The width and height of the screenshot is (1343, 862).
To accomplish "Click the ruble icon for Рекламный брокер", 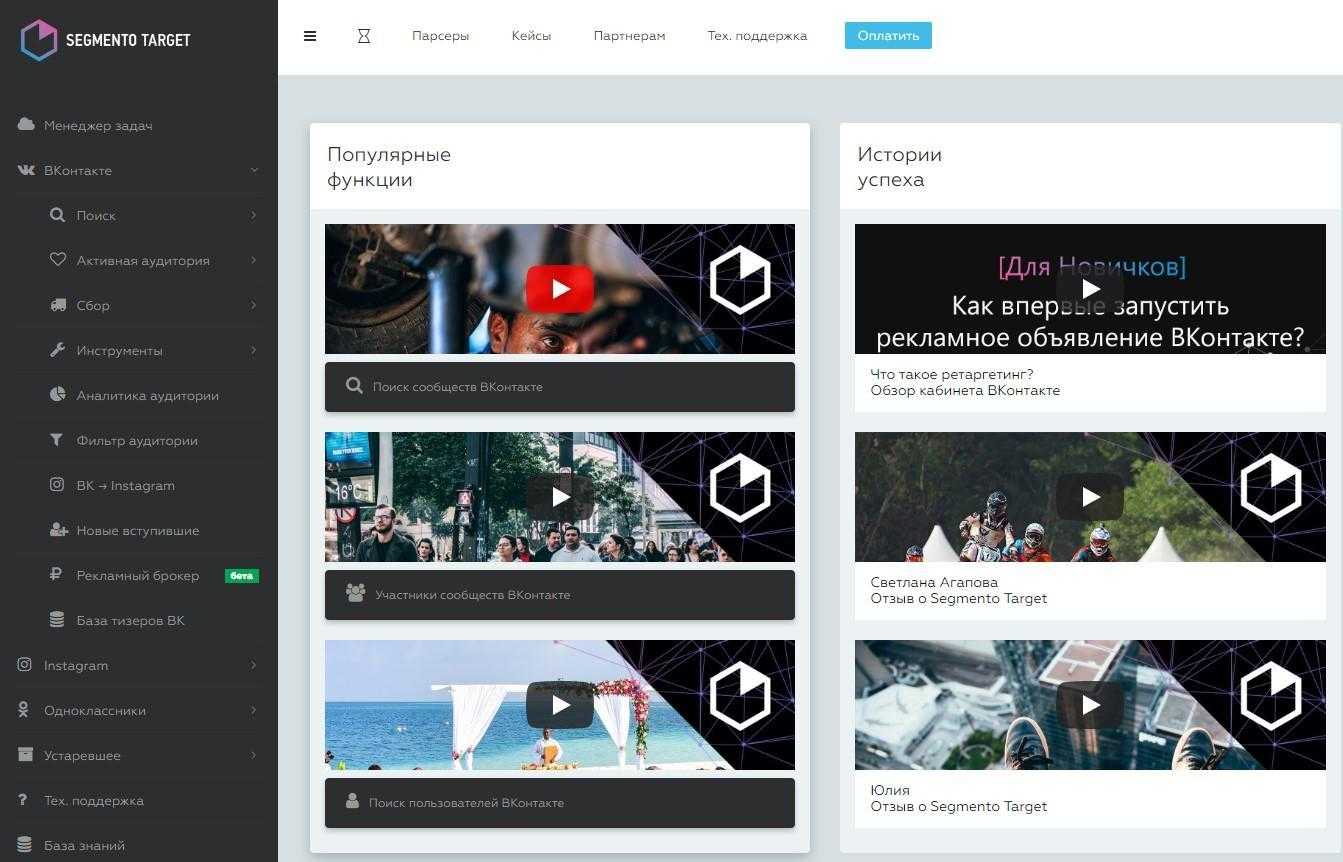I will click(57, 575).
